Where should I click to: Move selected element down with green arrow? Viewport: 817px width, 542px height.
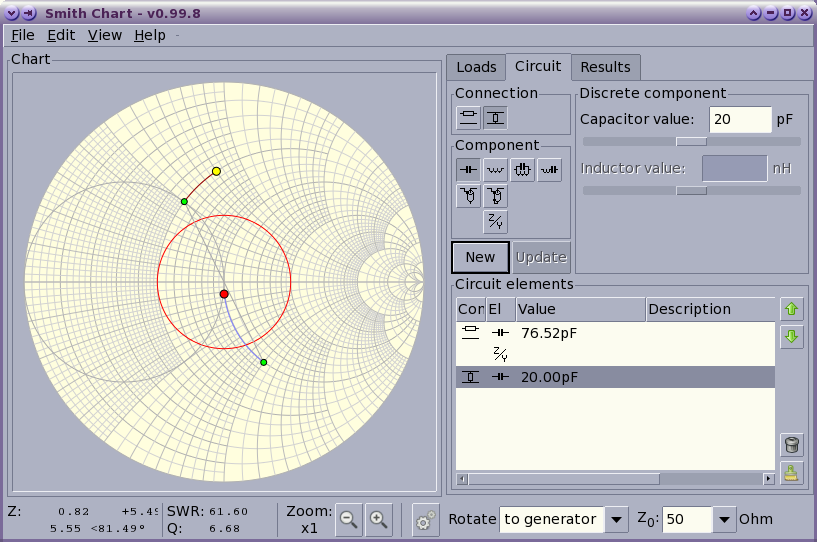coord(791,336)
